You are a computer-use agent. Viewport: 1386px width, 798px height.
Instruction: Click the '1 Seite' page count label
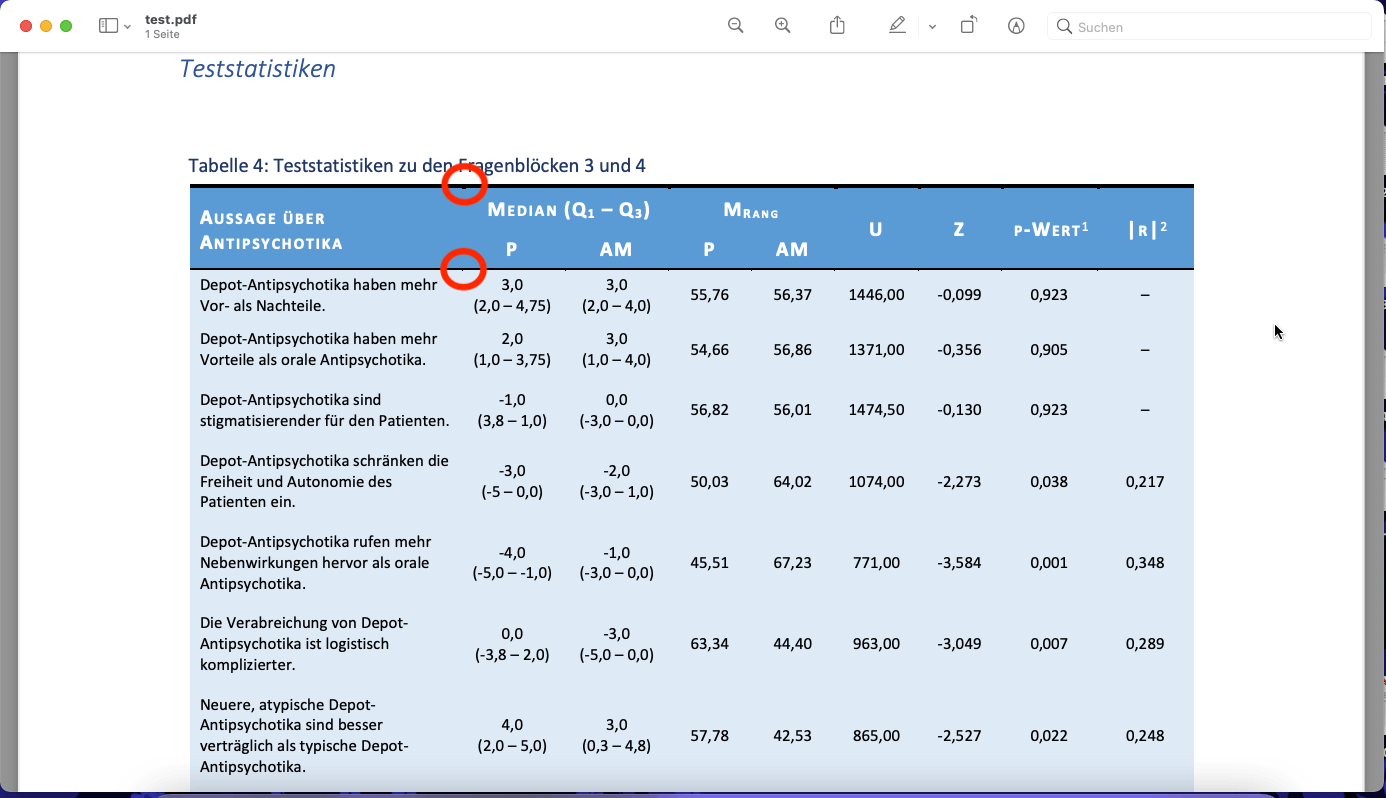(x=162, y=34)
